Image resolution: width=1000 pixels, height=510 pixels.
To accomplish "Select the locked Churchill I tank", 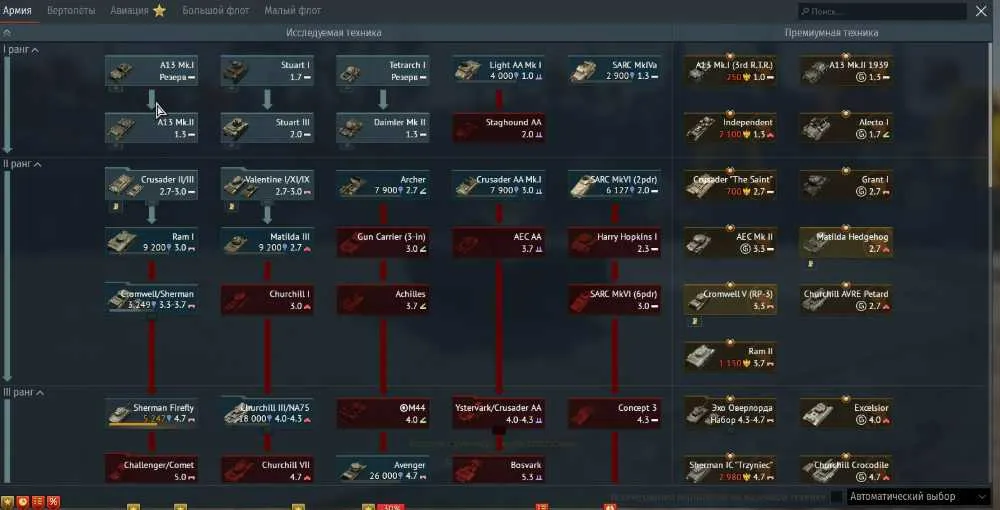I will pos(267,300).
